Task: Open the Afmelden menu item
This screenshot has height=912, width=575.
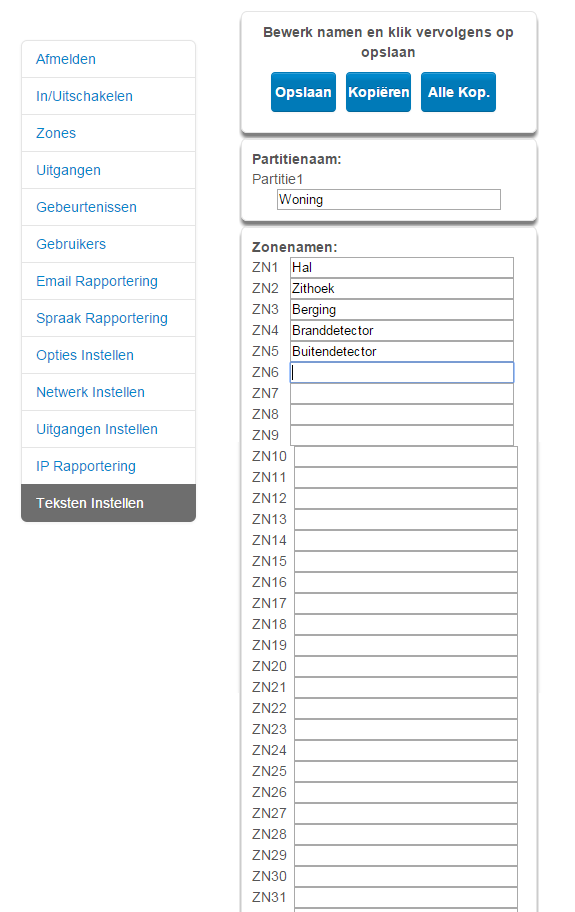Action: coord(108,59)
